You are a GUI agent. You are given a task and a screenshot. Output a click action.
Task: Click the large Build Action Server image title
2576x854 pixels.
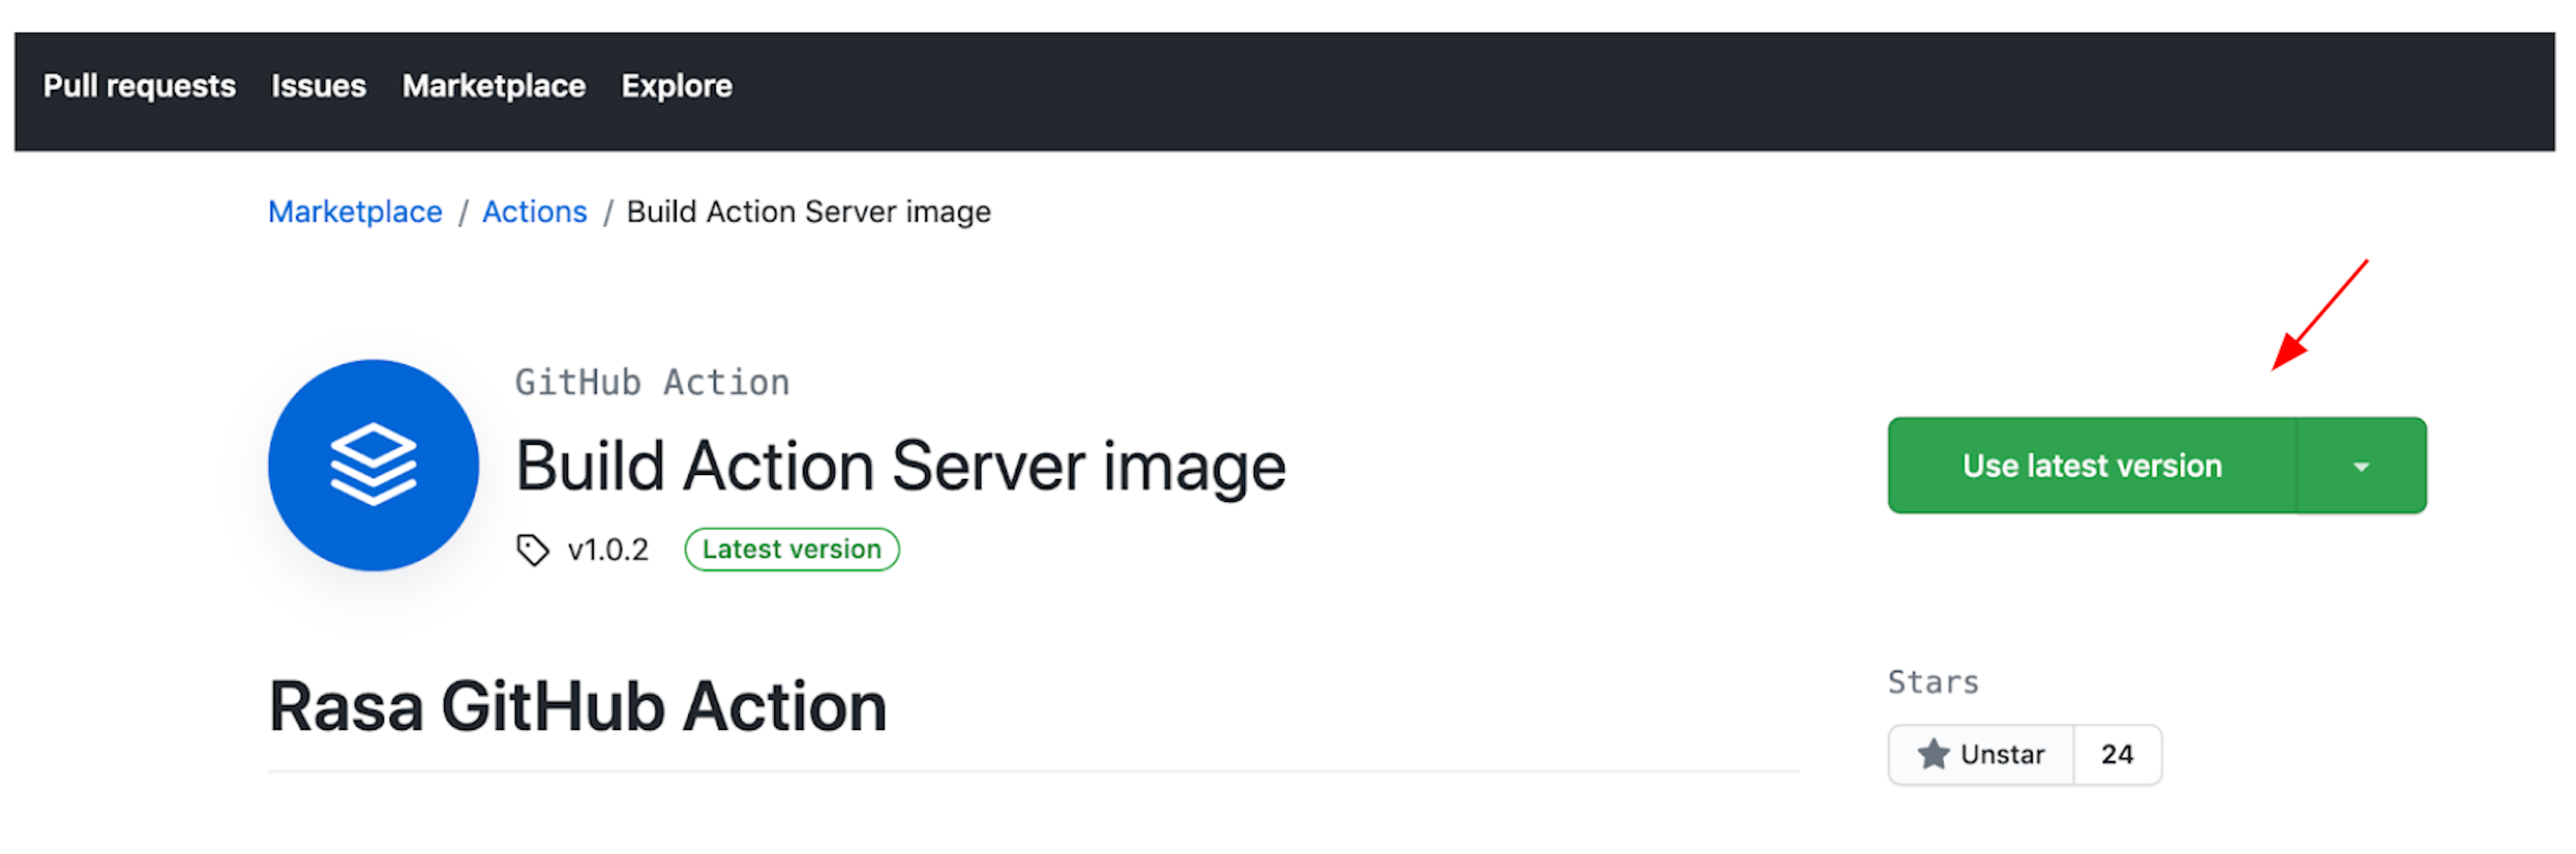(900, 466)
